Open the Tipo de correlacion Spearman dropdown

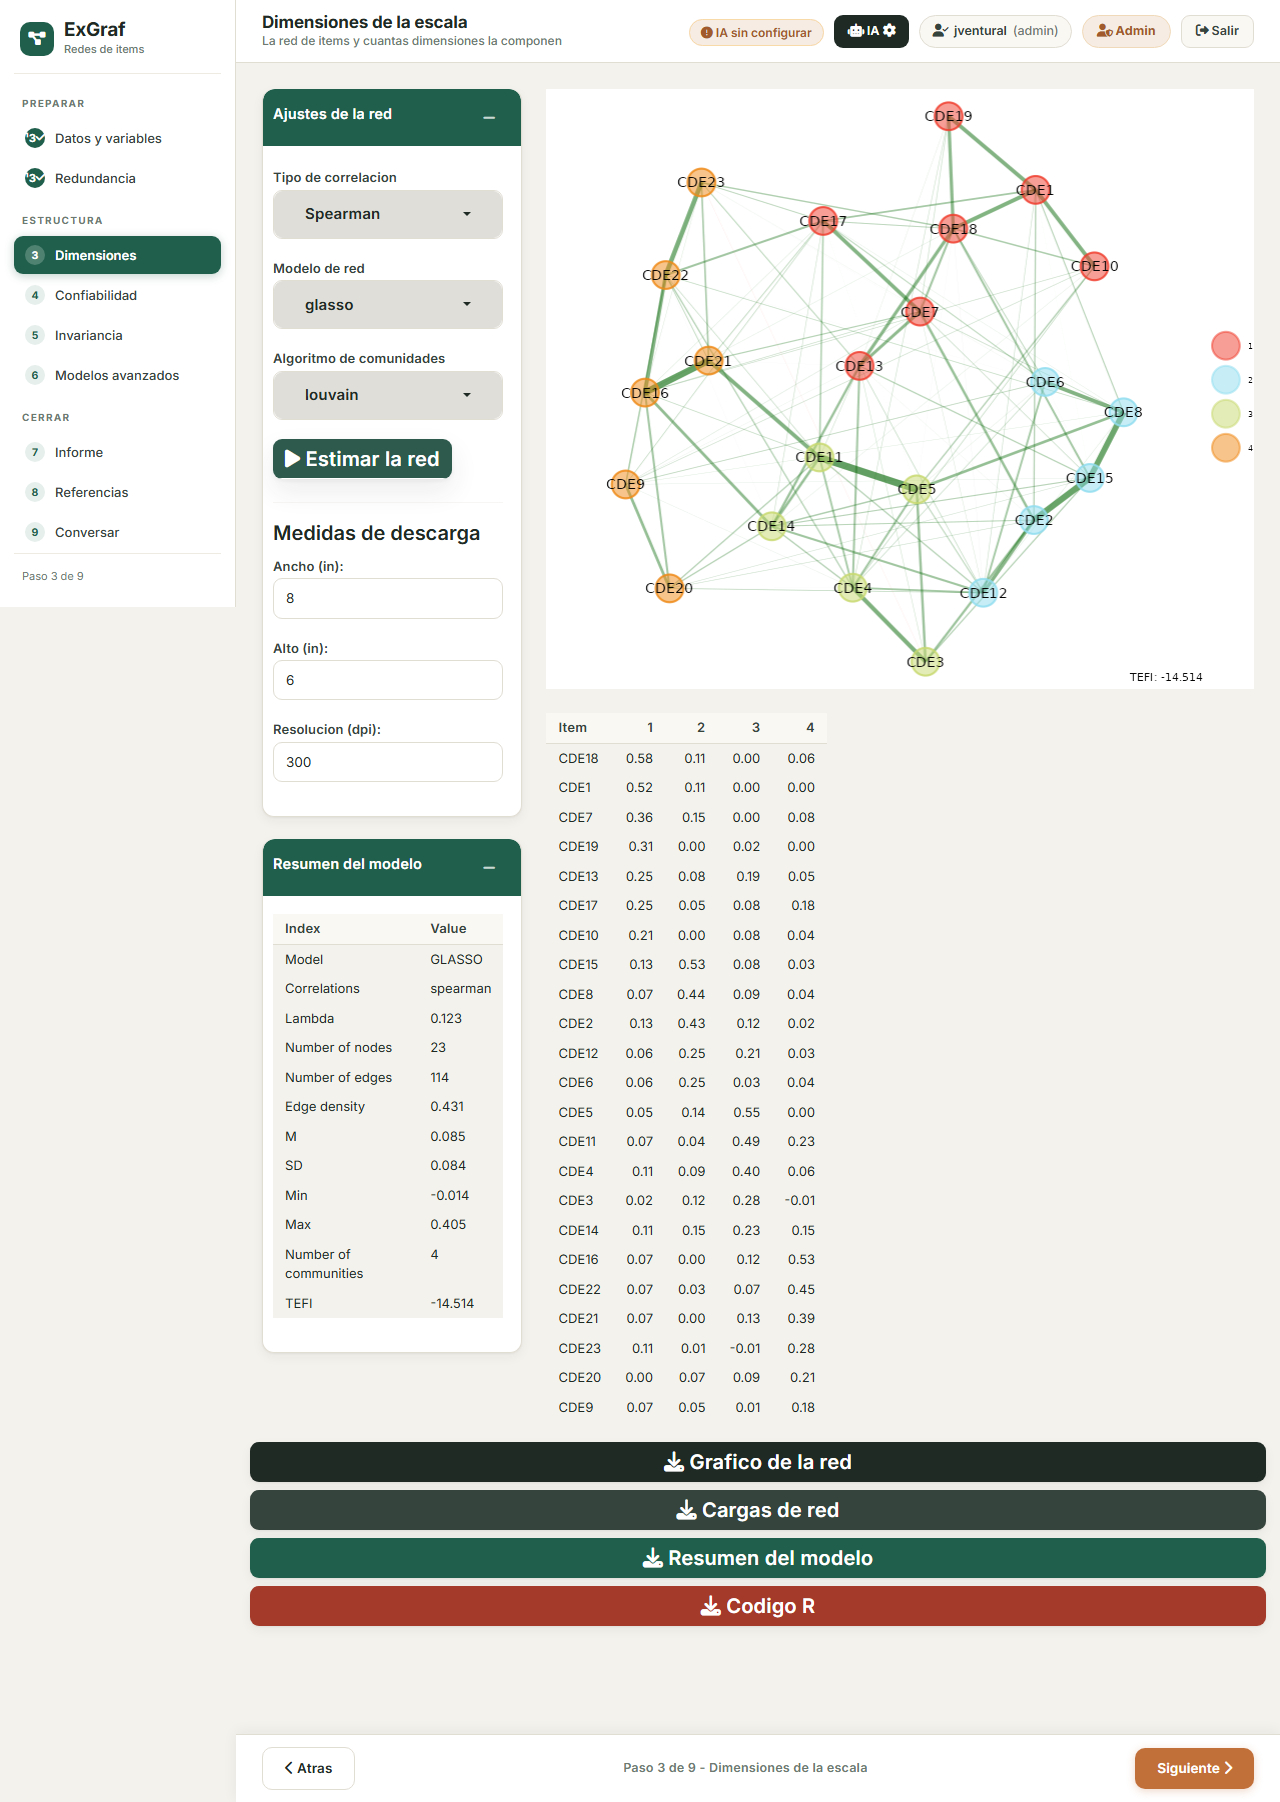(x=388, y=214)
